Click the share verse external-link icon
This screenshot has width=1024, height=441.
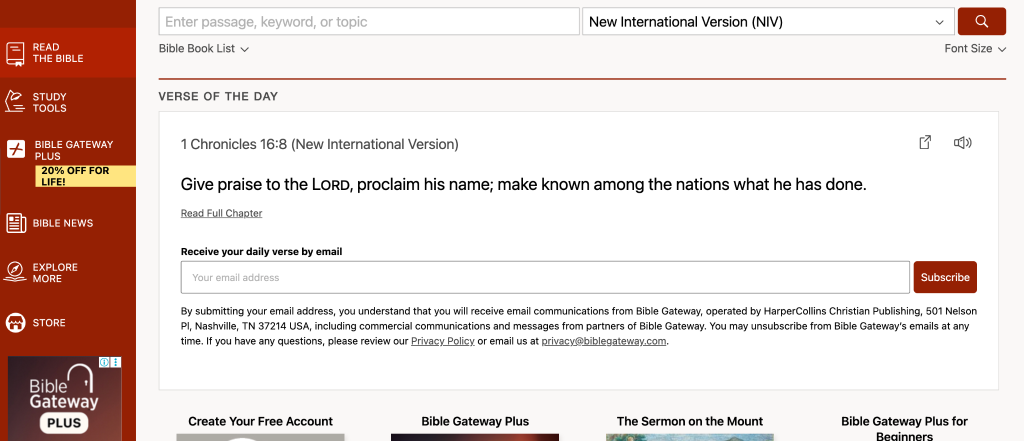point(925,143)
